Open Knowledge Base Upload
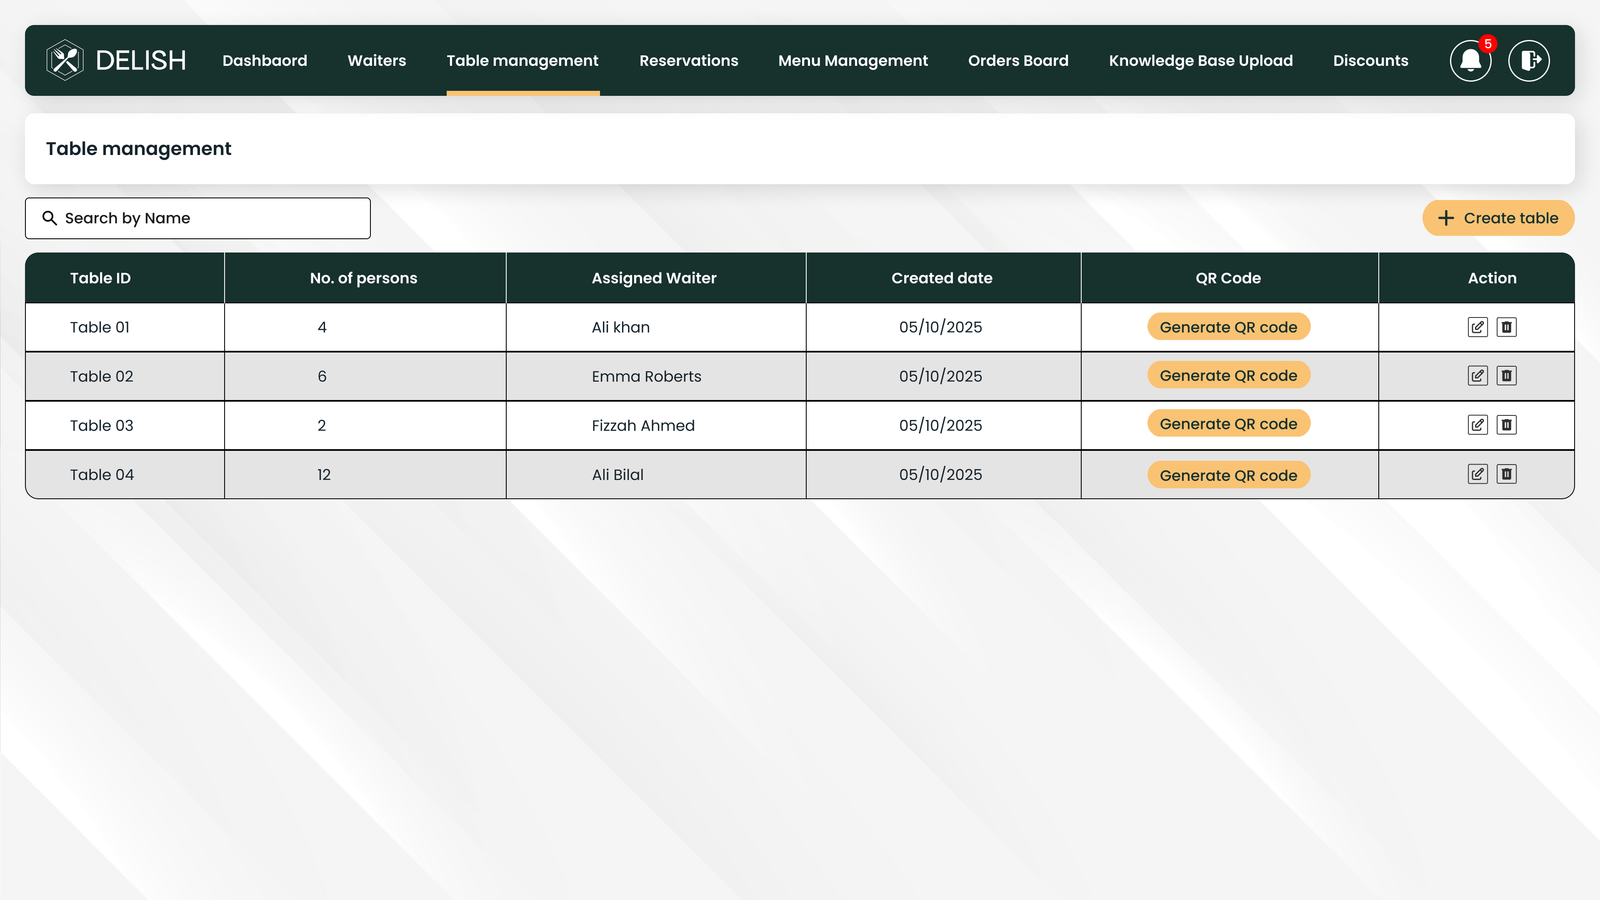The width and height of the screenshot is (1600, 900). click(x=1201, y=61)
